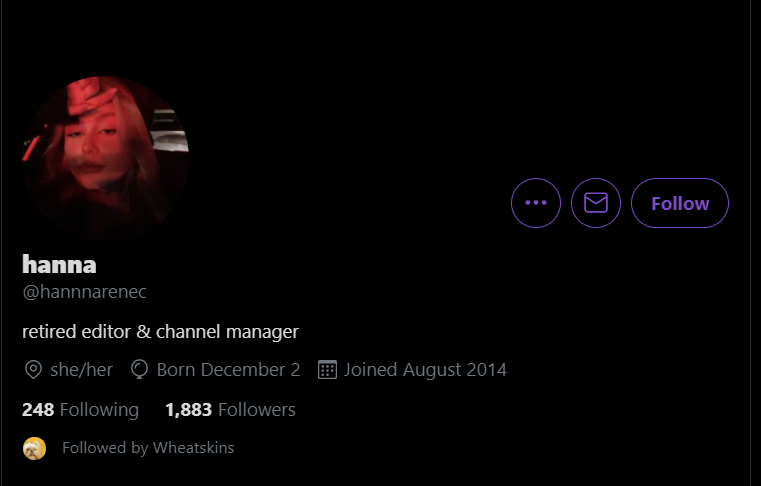Click the bio retired editor & channel manager
This screenshot has width=761, height=486.
click(x=161, y=332)
